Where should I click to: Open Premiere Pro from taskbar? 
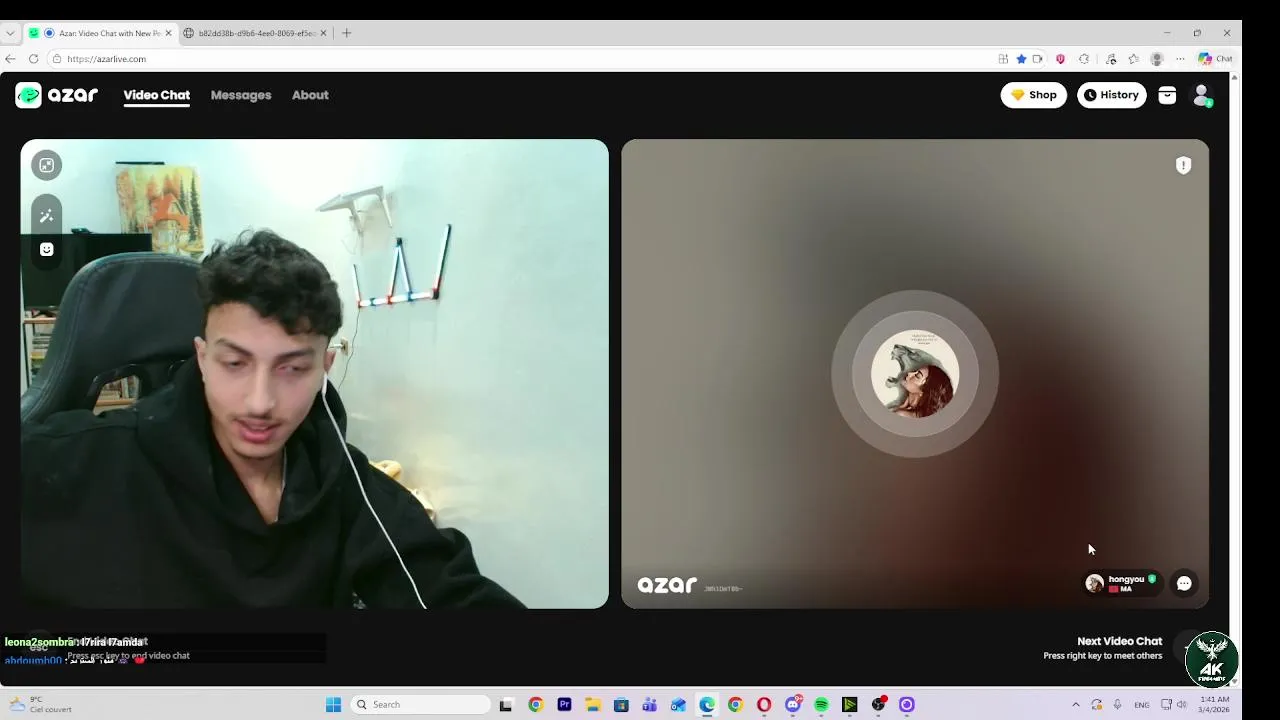pyautogui.click(x=564, y=705)
